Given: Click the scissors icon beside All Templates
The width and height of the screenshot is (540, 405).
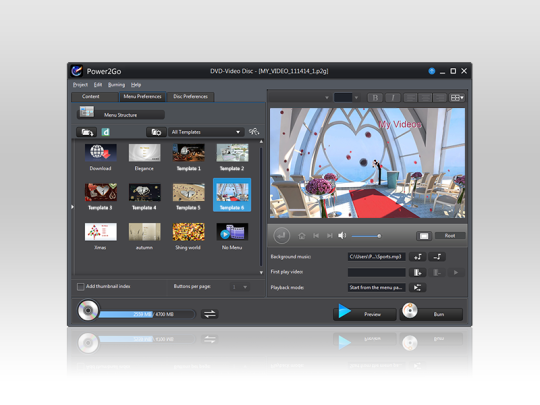Looking at the screenshot, I should [254, 132].
